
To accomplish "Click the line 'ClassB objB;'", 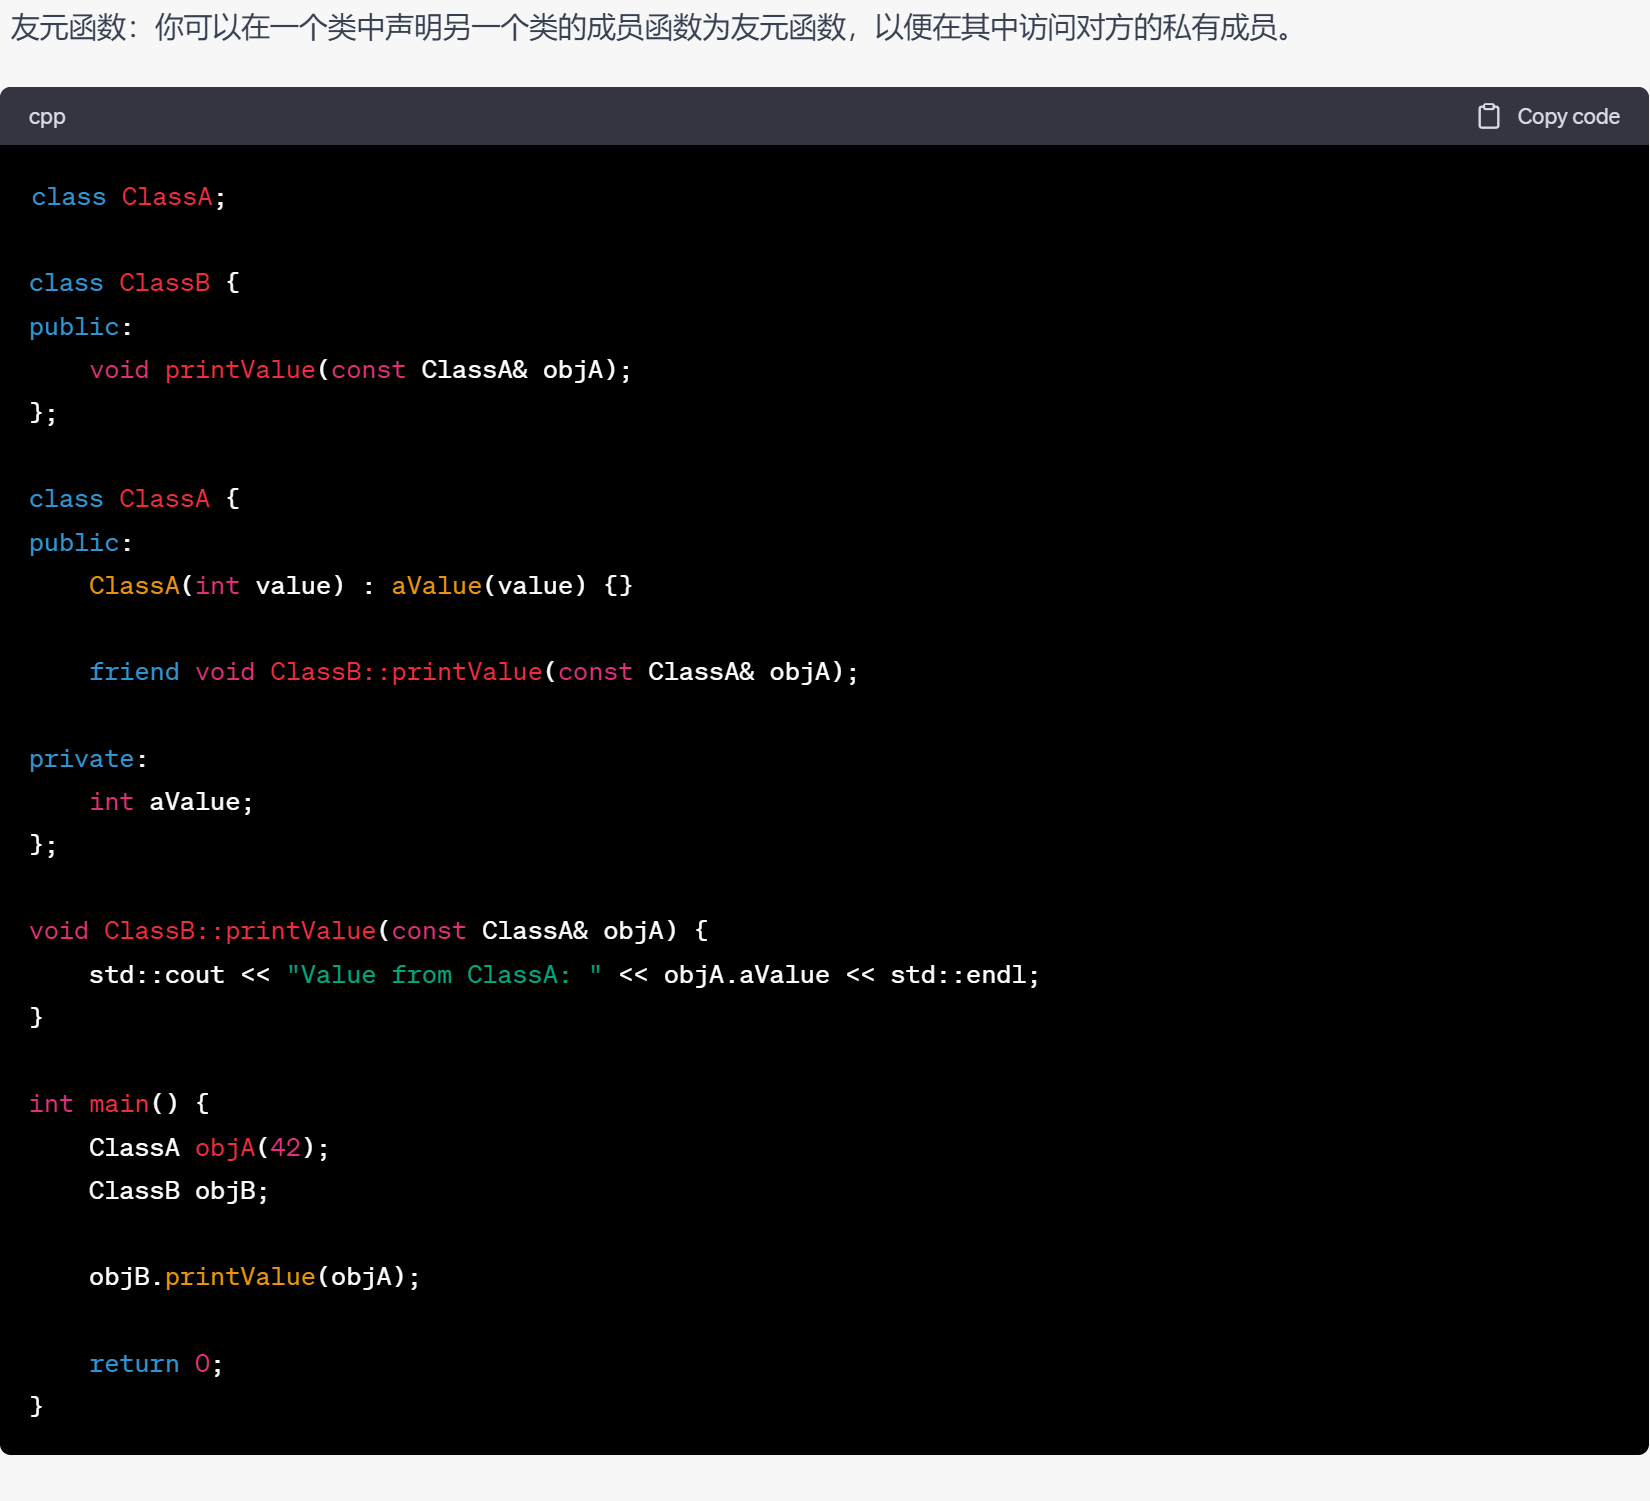I will [179, 1191].
